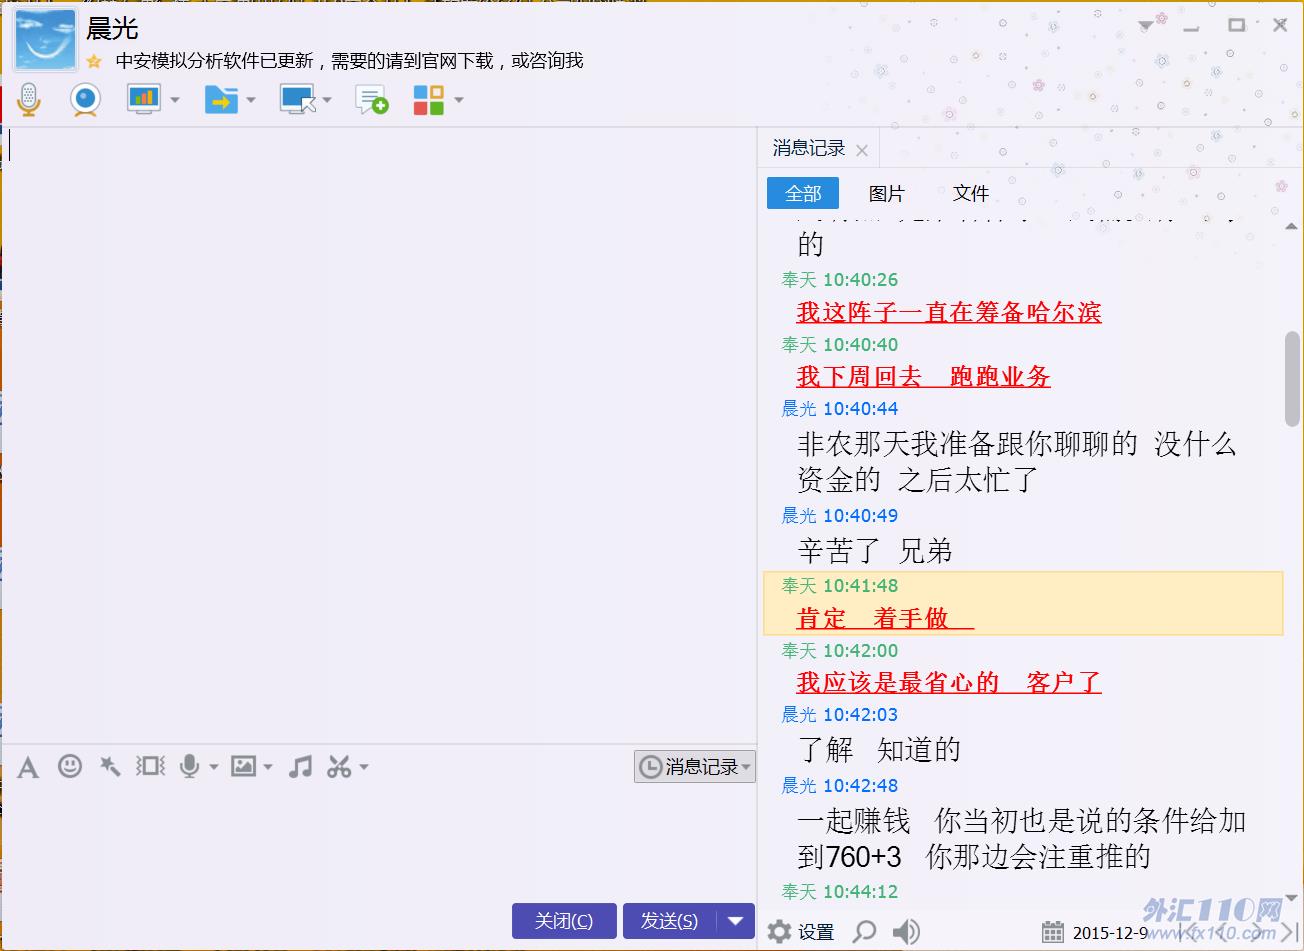Viewport: 1304px width, 951px height.
Task: Expand the picture sending dropdown arrow
Action: tap(268, 767)
